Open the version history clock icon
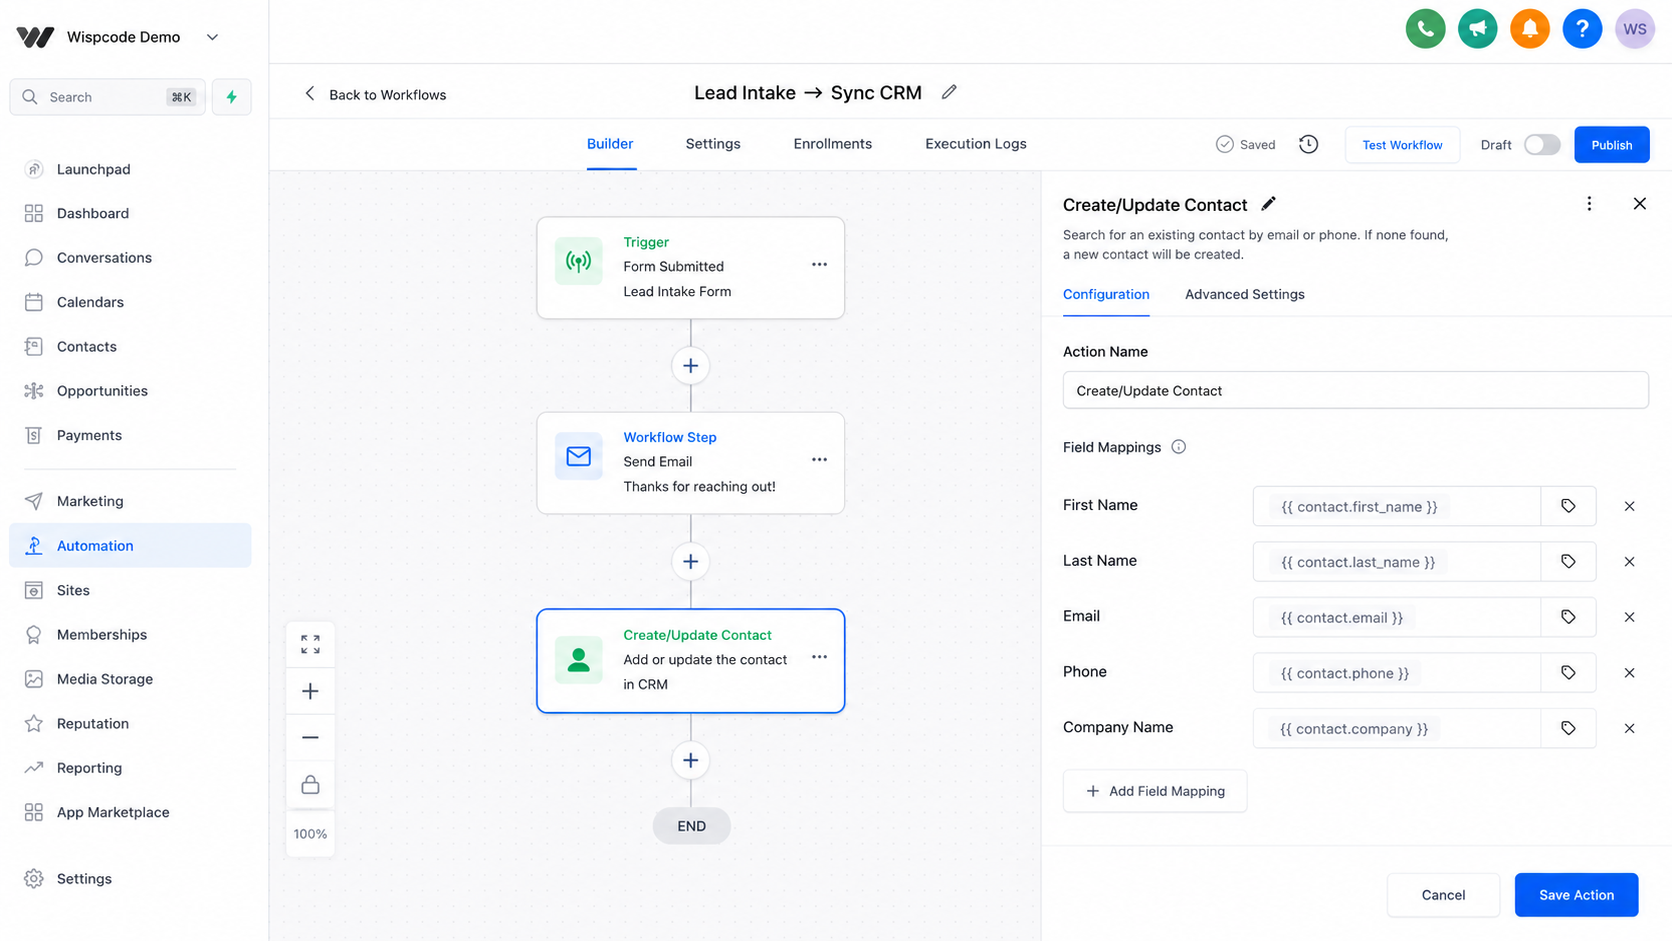Screen dimensions: 1672x941 click(x=1308, y=144)
